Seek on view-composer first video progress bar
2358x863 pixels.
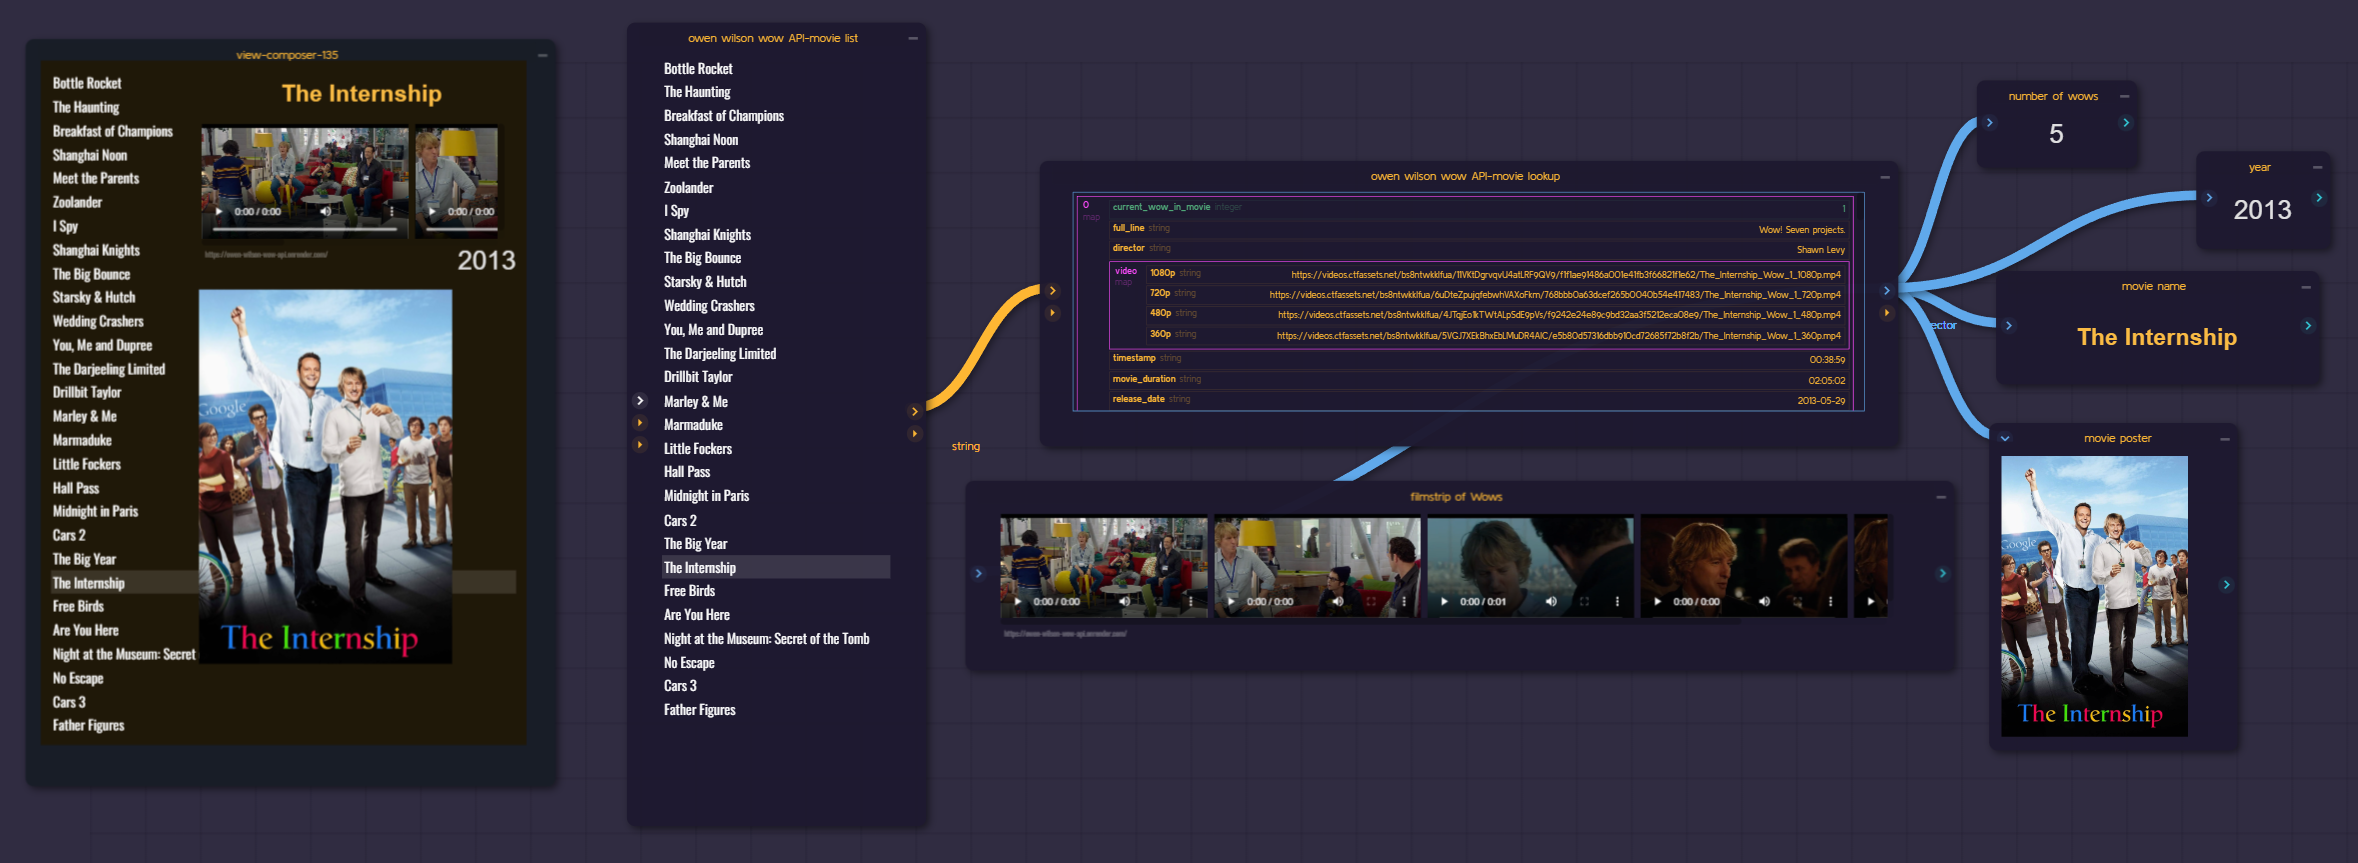pos(305,228)
